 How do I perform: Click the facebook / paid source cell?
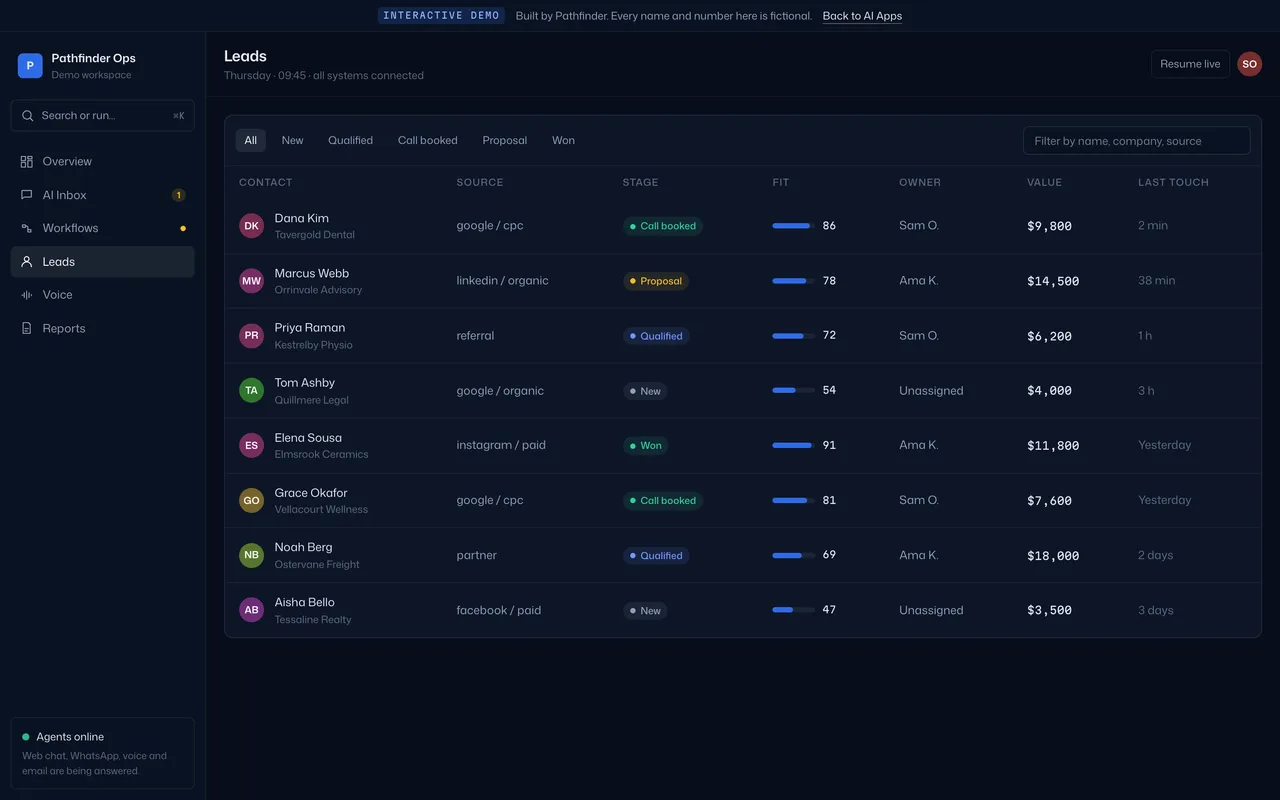[499, 610]
